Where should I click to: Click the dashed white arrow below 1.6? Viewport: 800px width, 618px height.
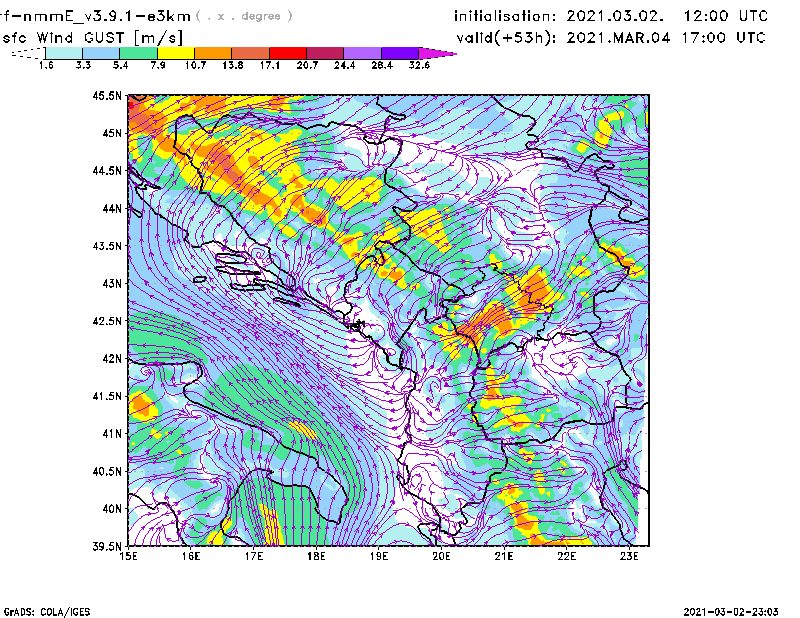click(x=28, y=53)
